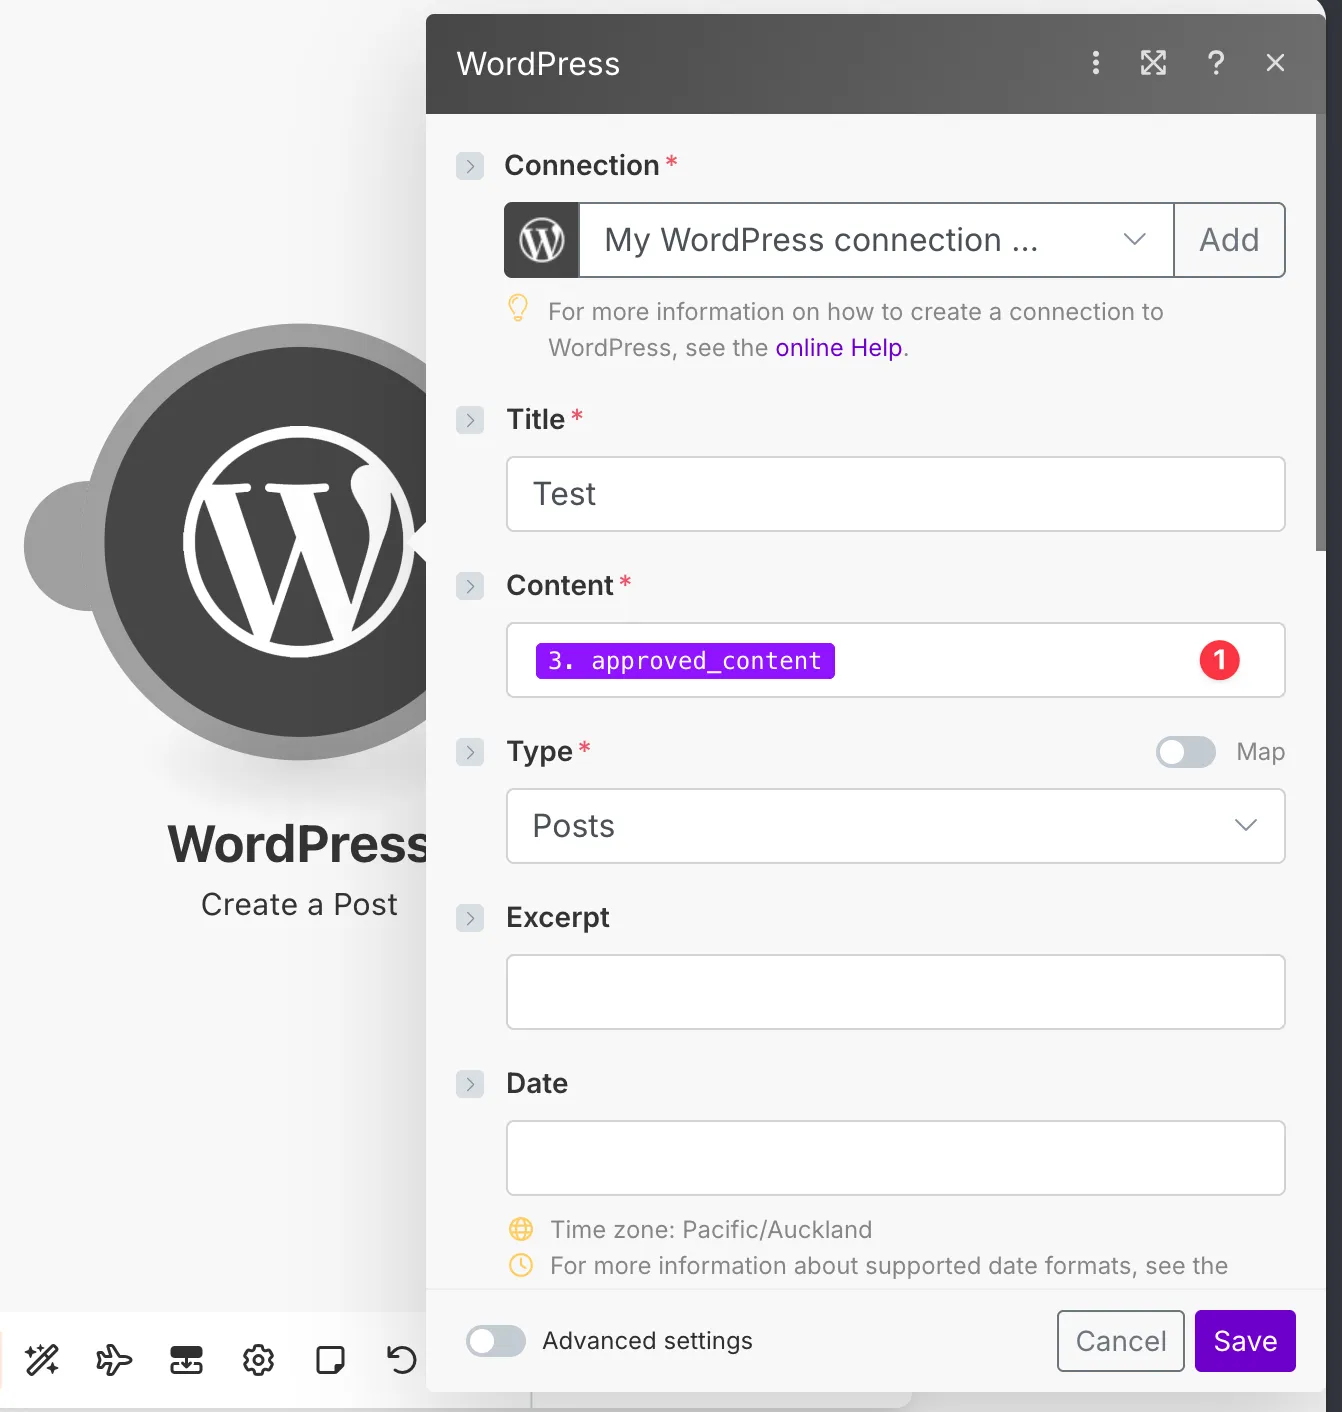This screenshot has width=1342, height=1412.
Task: Open the Type dropdown showing Posts
Action: (x=895, y=826)
